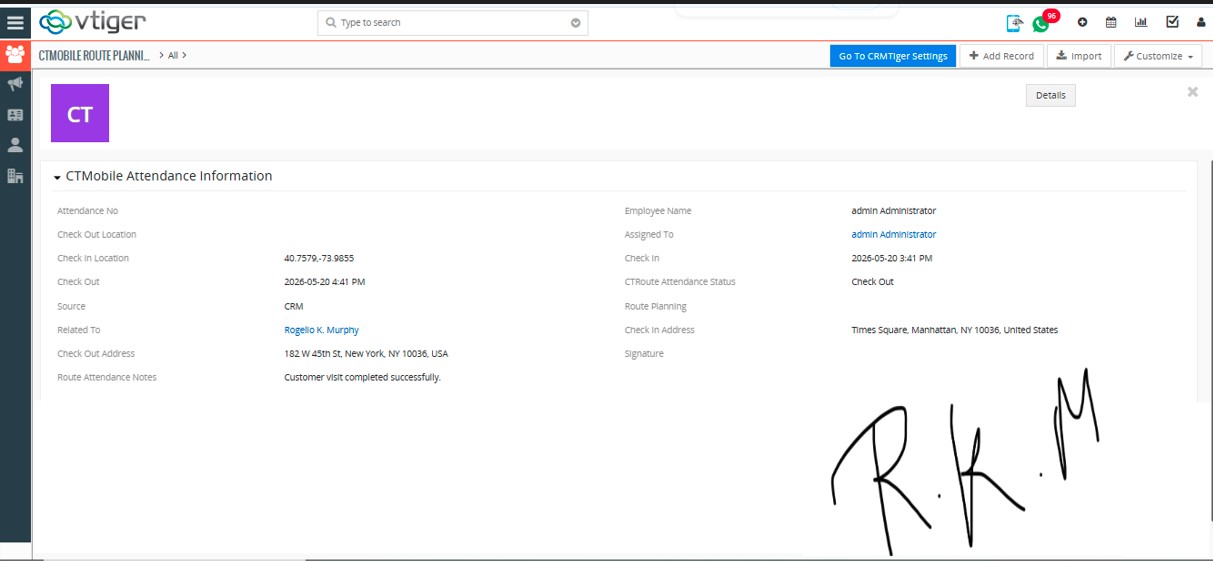
Task: Click the Signature label
Action: pos(644,354)
